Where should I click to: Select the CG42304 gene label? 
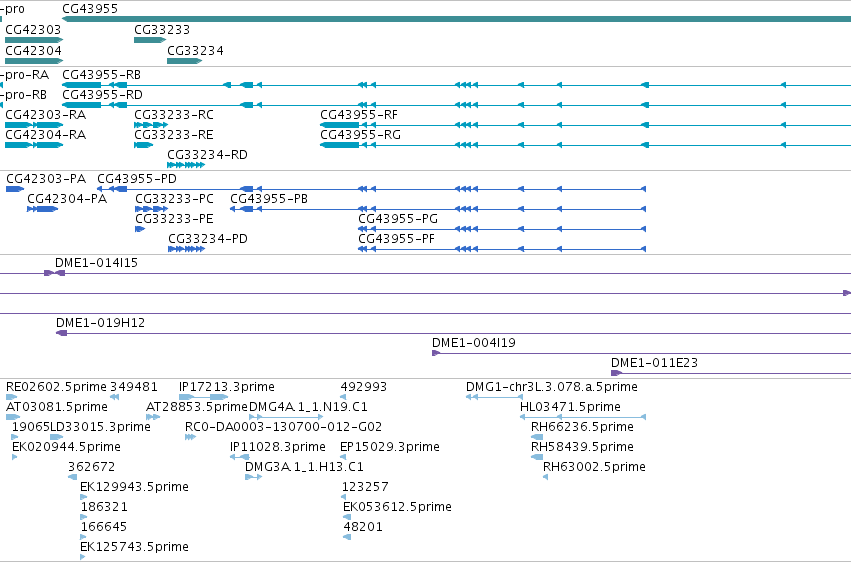[x=33, y=50]
